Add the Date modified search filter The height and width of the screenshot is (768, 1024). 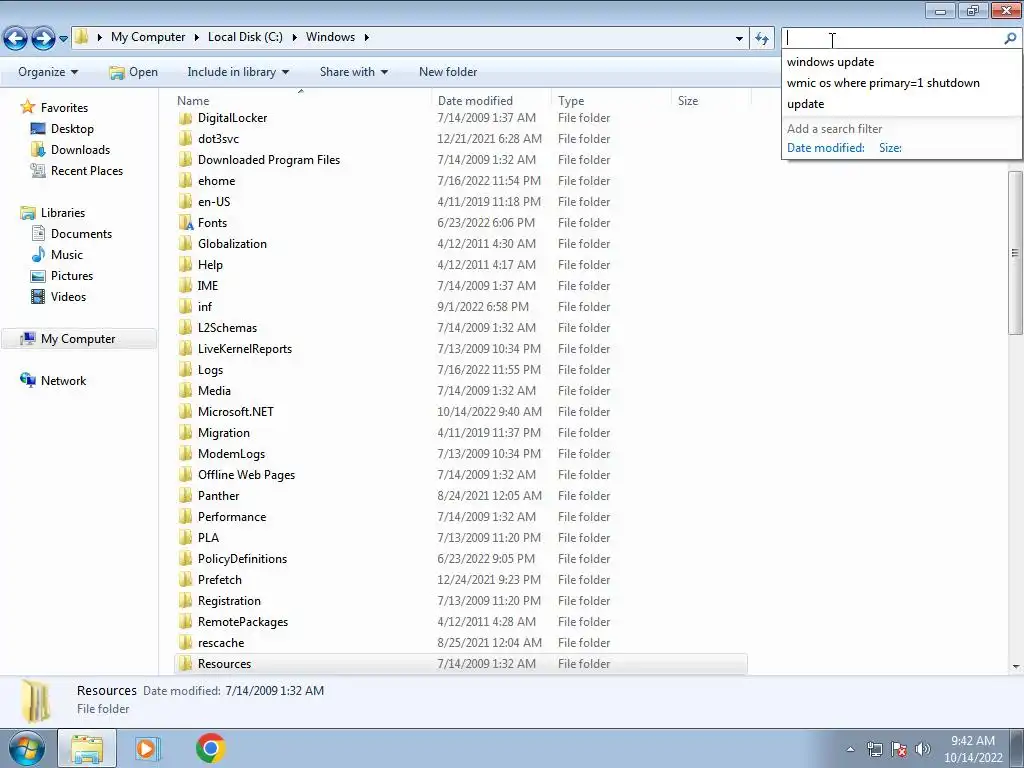(x=825, y=148)
